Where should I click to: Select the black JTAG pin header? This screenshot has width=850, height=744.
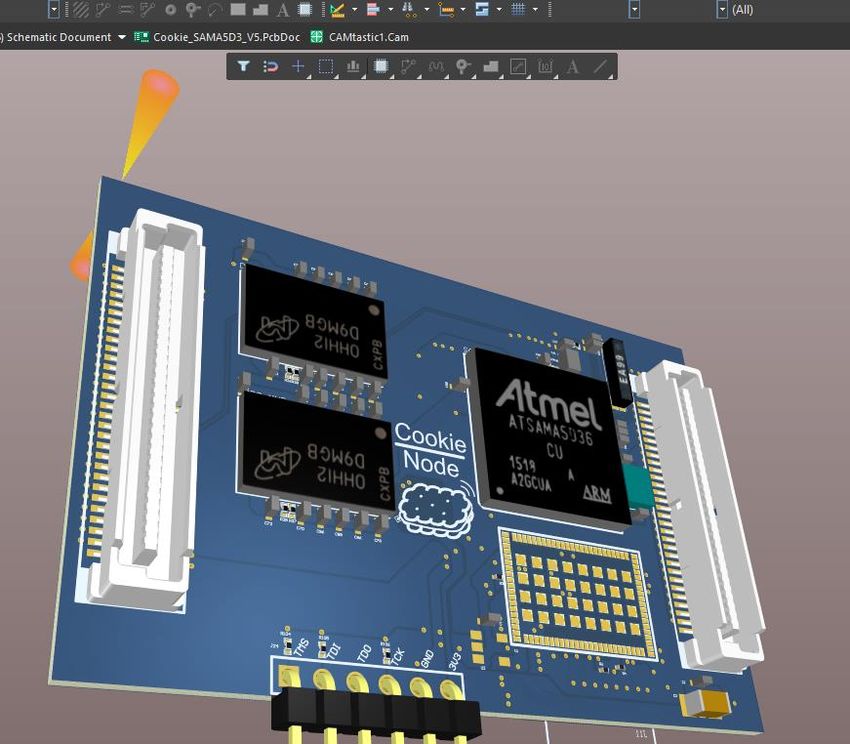[375, 713]
